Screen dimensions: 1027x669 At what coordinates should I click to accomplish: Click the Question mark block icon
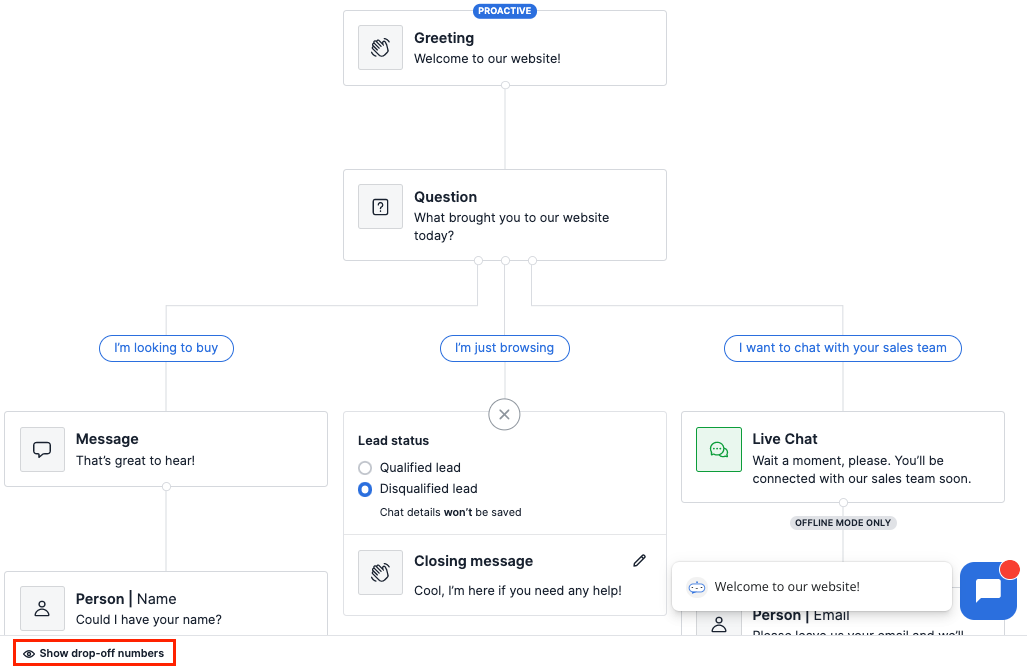pyautogui.click(x=380, y=207)
